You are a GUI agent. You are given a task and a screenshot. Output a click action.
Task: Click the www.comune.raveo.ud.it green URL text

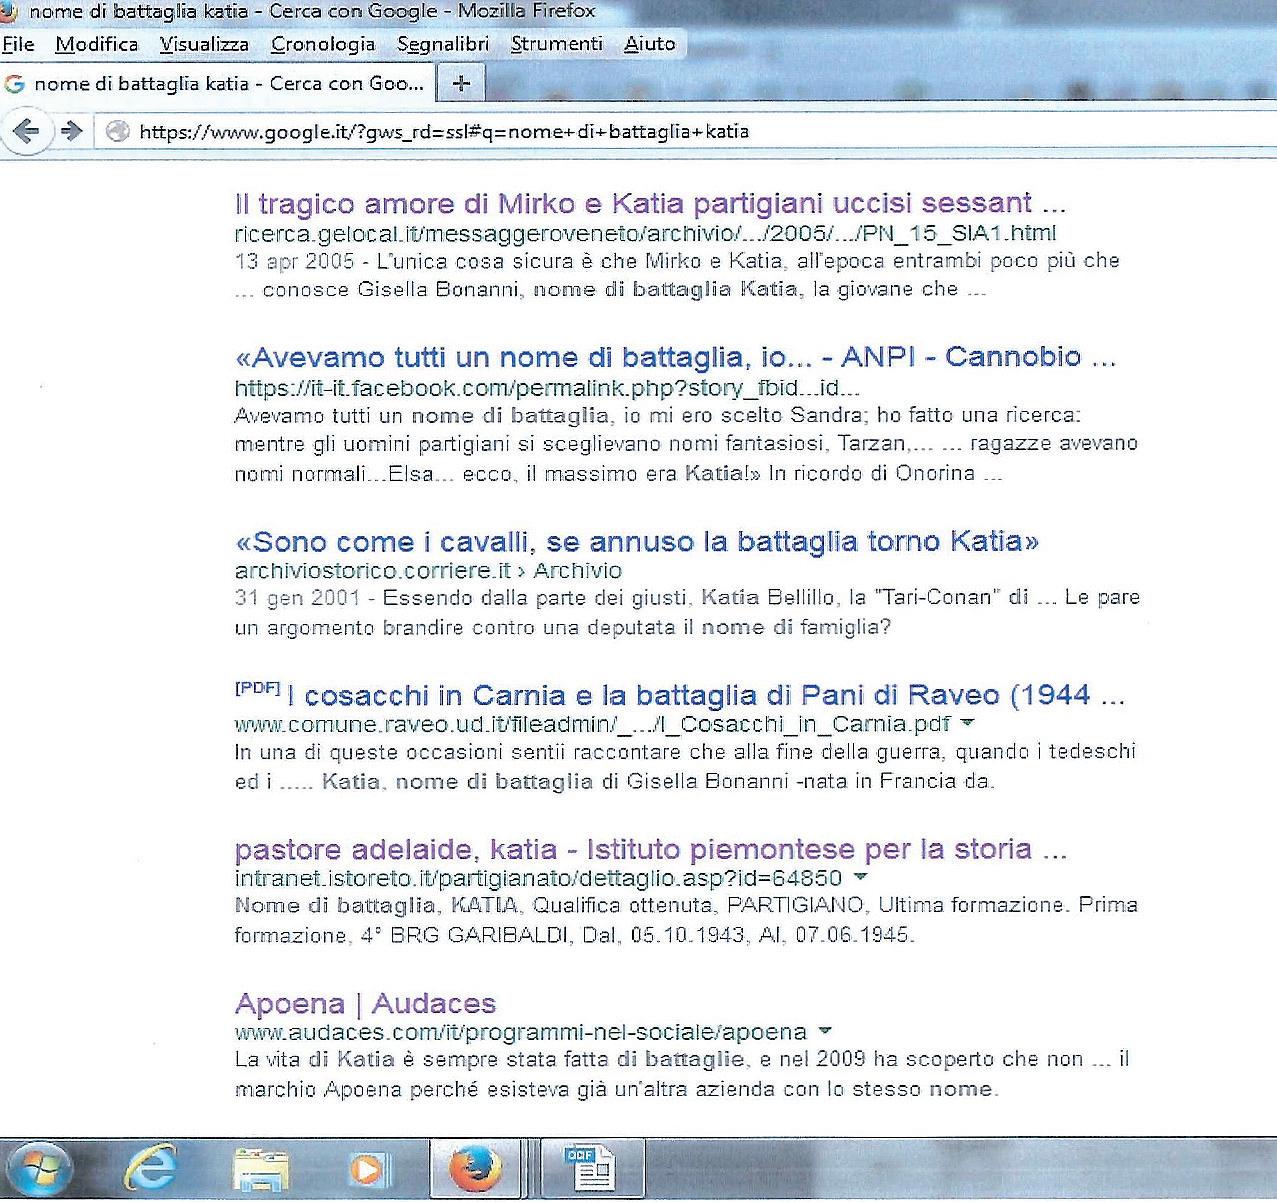click(x=592, y=724)
